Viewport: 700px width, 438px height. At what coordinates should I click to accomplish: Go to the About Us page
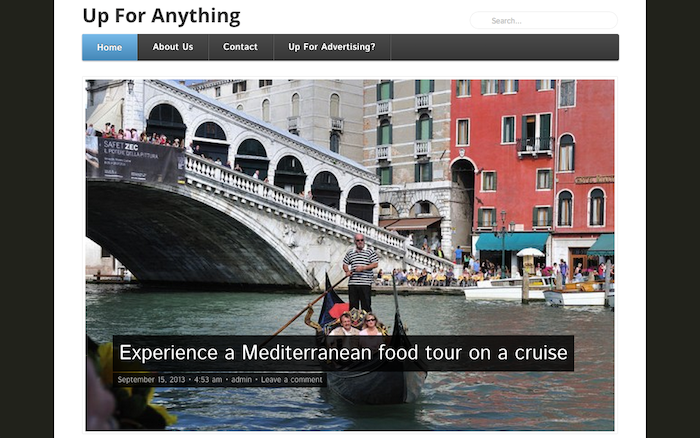173,47
